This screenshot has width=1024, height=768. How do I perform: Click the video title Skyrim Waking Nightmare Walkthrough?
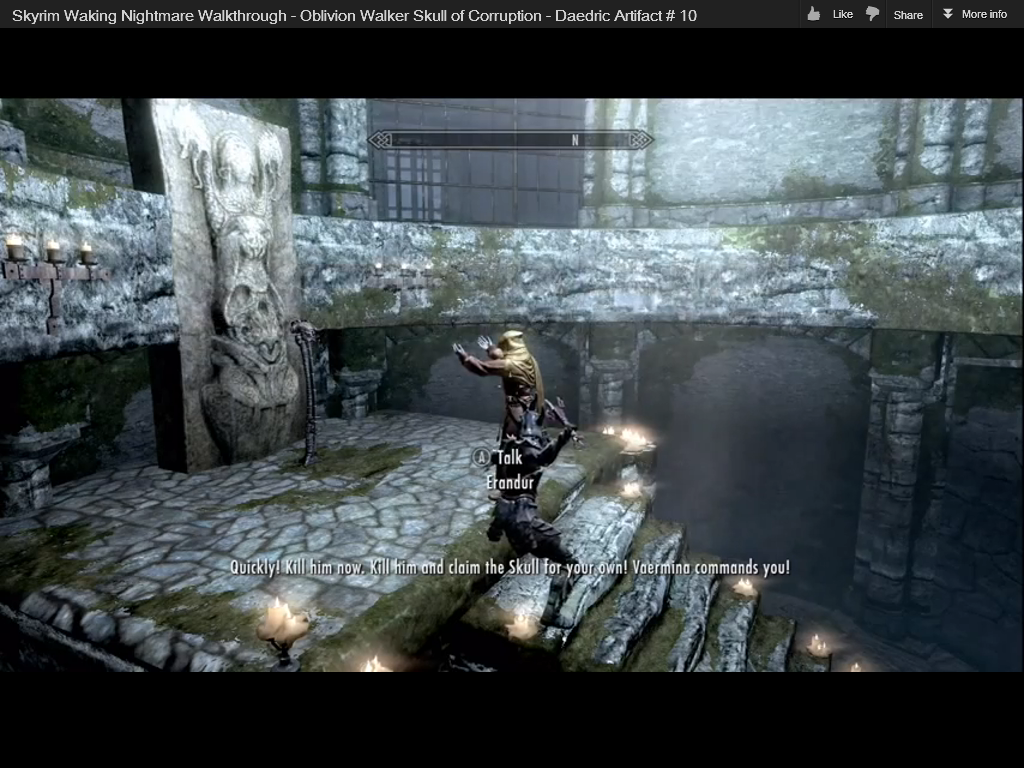[354, 15]
